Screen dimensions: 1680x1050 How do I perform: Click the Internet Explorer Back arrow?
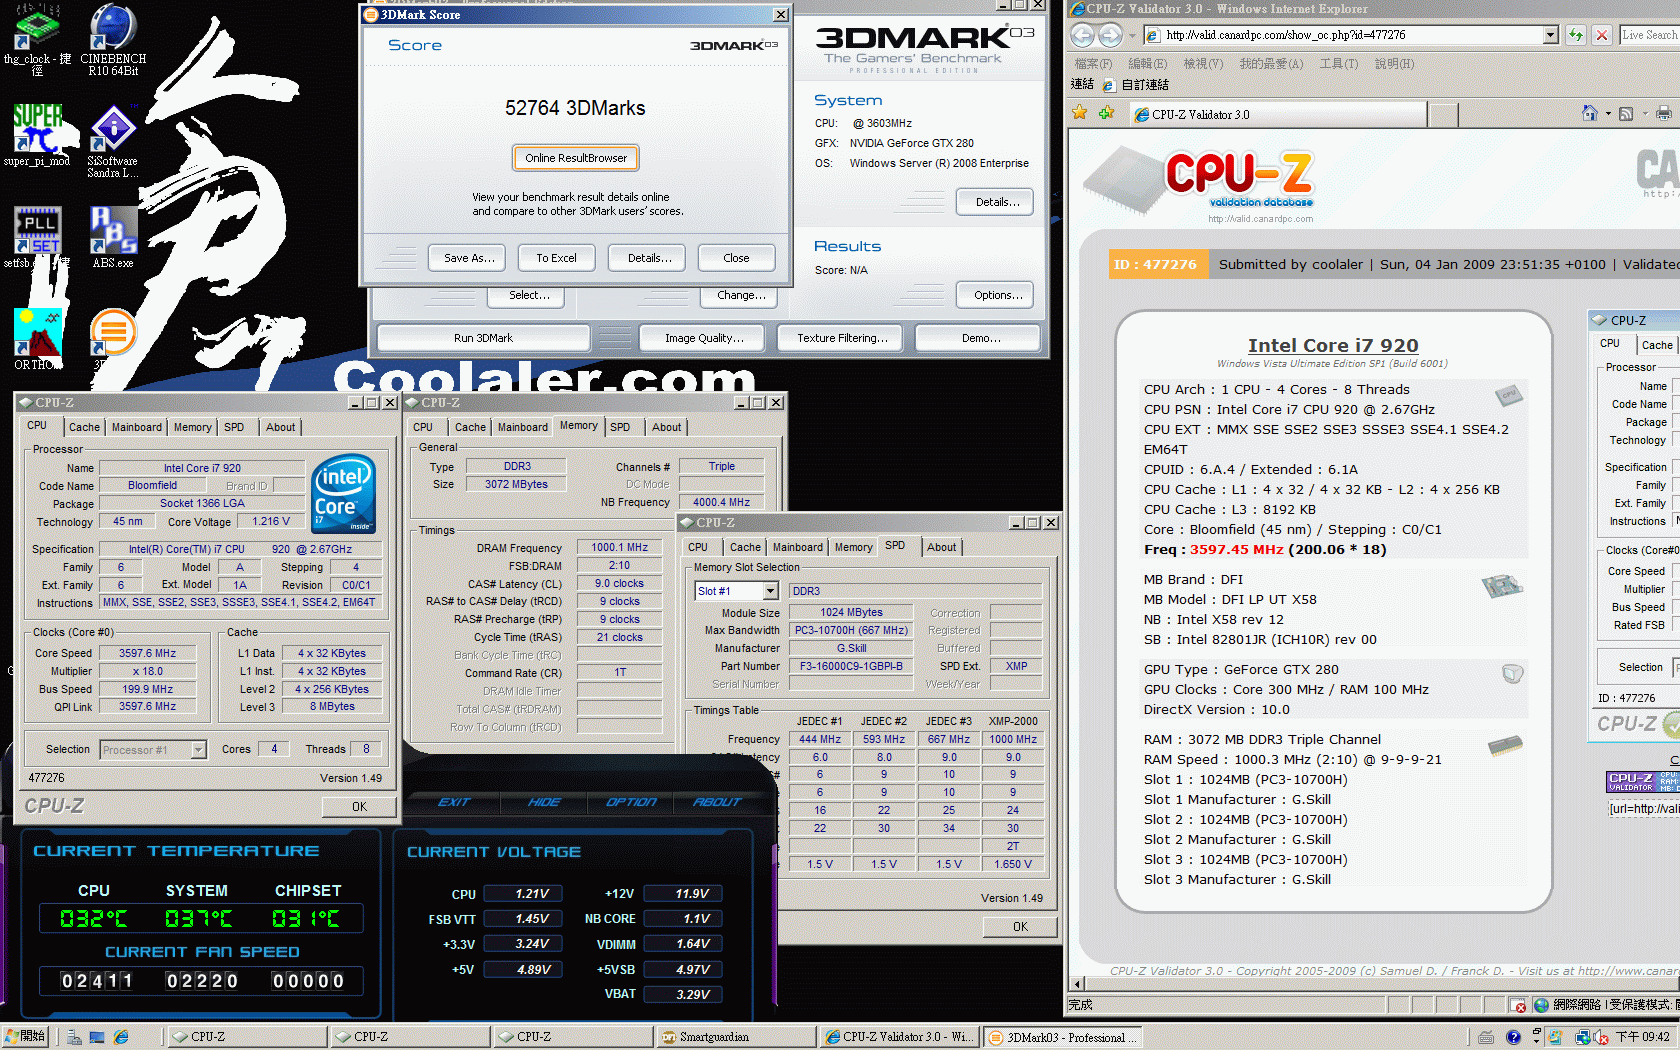(1083, 35)
